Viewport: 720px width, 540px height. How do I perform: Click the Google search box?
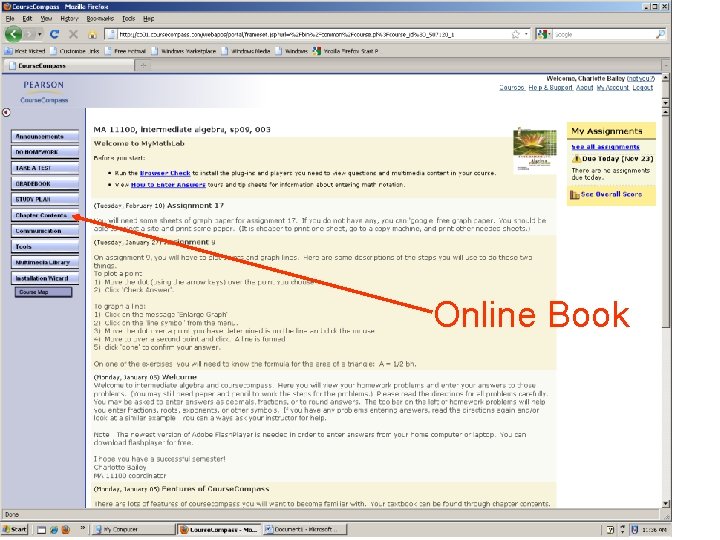604,34
